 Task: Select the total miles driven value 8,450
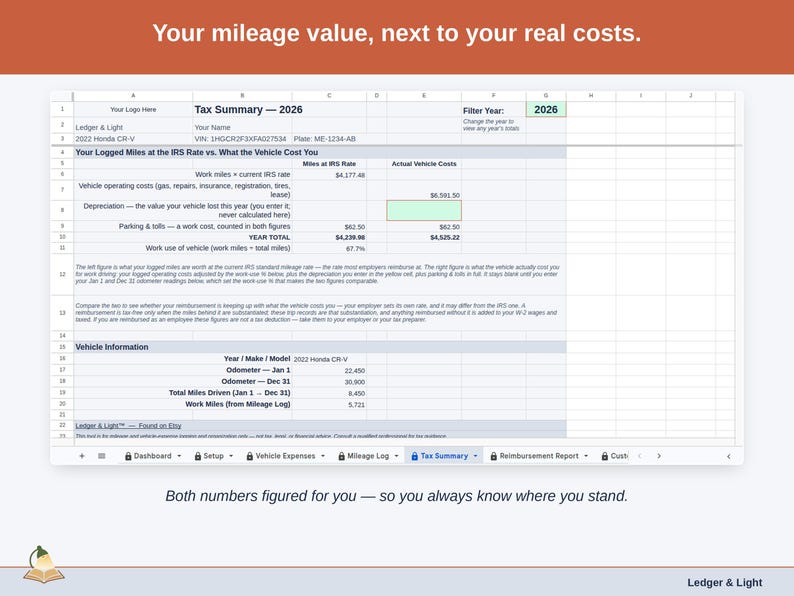329,393
